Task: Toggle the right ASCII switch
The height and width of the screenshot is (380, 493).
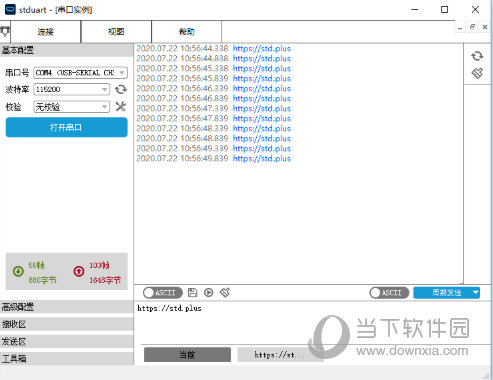Action: [389, 293]
